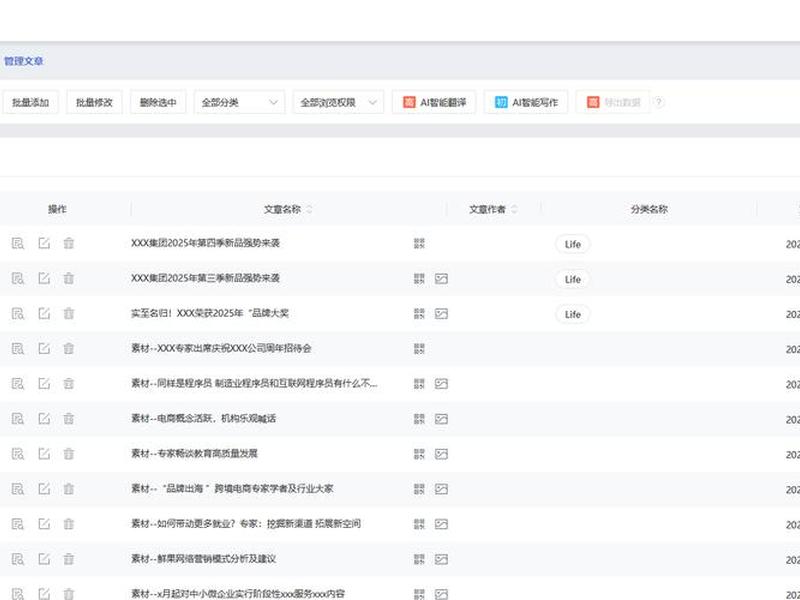This screenshot has height=600, width=800.
Task: Edit the XXX集团2025年第四季新品 article
Action: pos(44,243)
